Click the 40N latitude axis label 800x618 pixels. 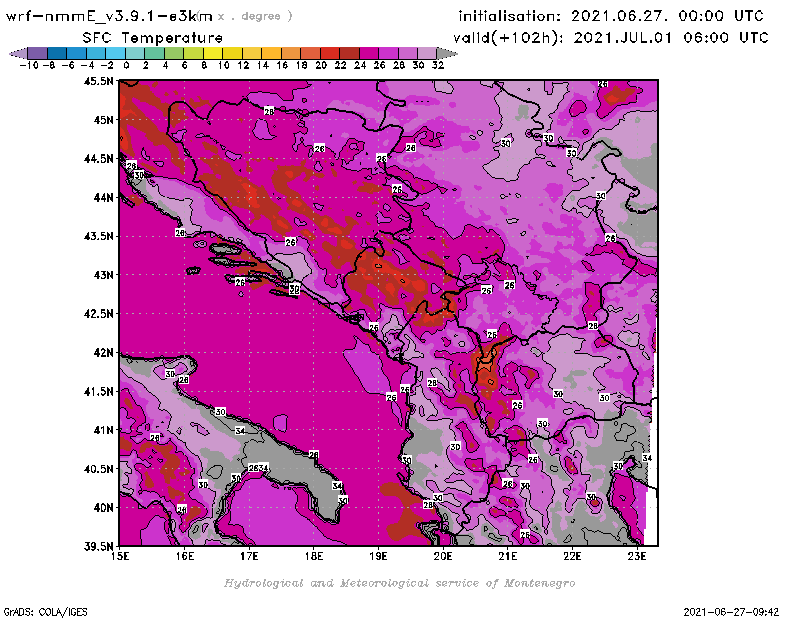tap(104, 508)
